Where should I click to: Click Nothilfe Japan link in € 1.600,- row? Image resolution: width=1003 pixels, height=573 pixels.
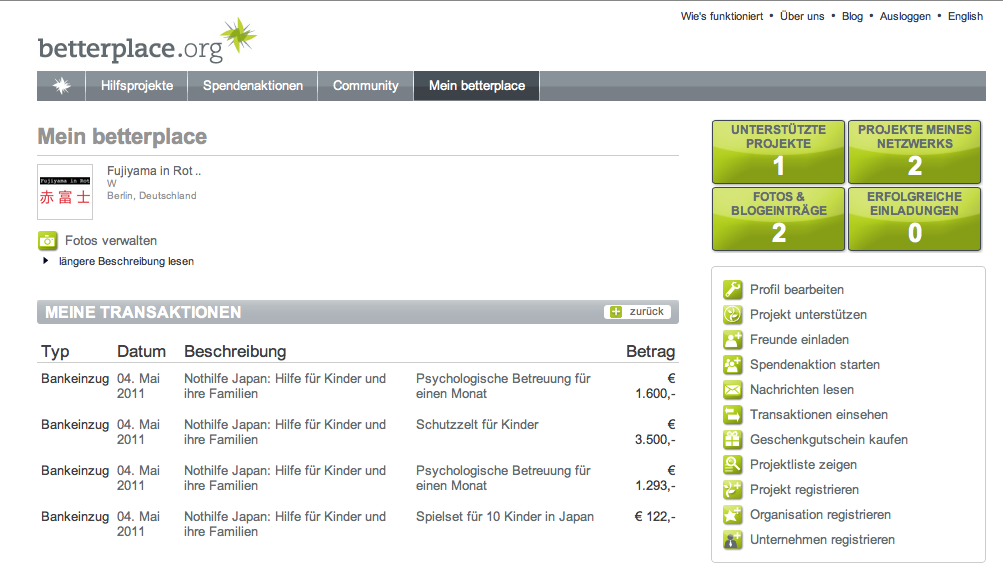click(x=285, y=386)
